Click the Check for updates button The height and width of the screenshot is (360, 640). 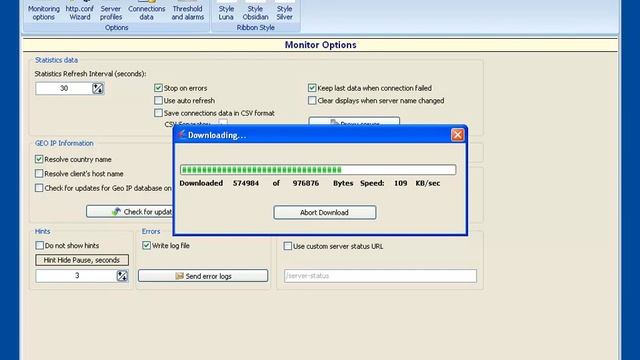click(130, 211)
